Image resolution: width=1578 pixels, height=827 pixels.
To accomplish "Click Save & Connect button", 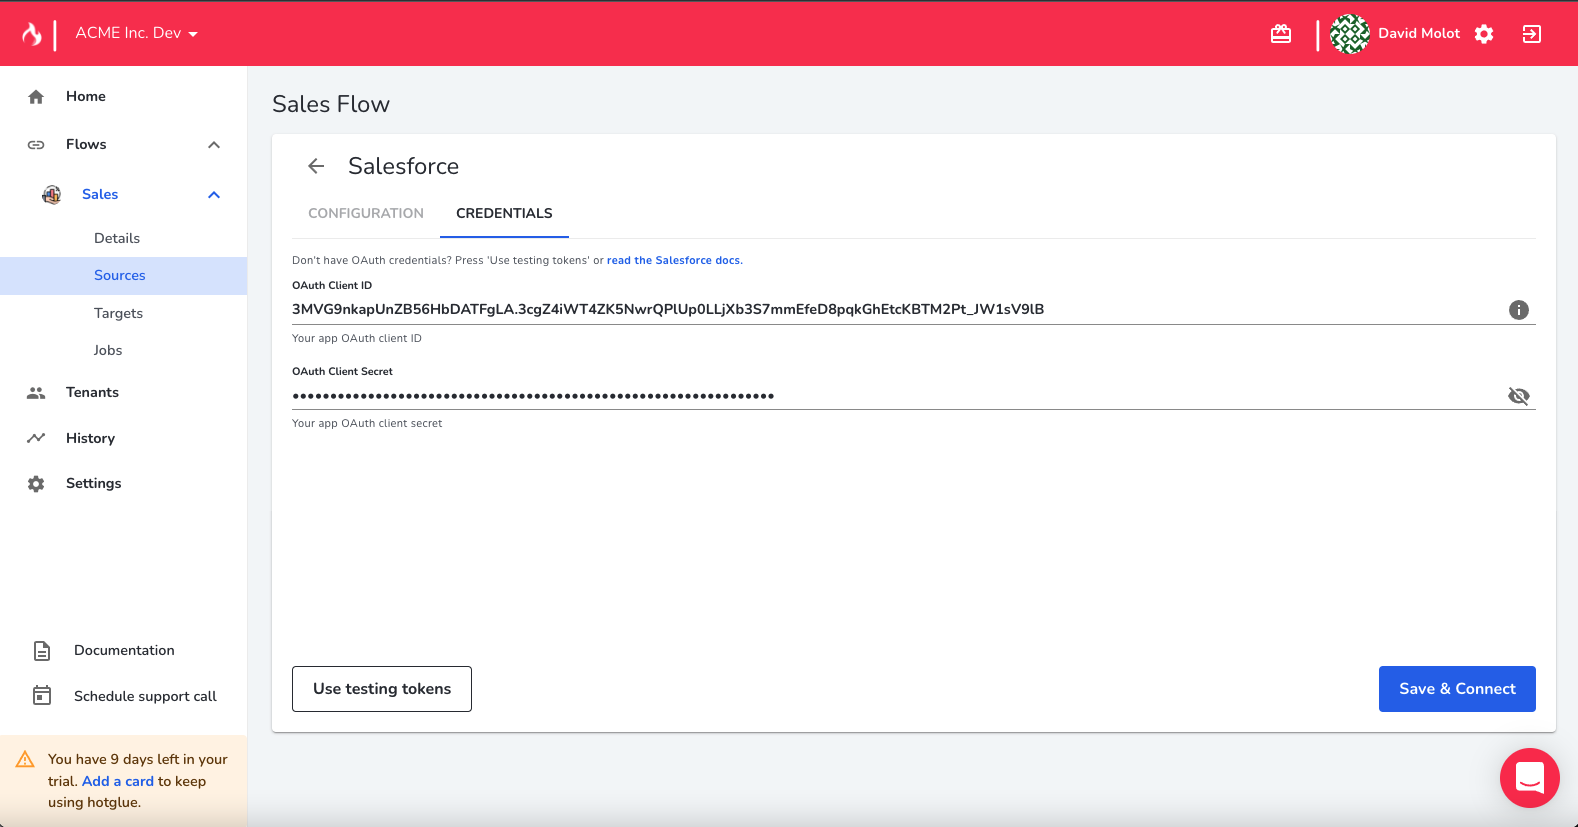I will 1457,689.
